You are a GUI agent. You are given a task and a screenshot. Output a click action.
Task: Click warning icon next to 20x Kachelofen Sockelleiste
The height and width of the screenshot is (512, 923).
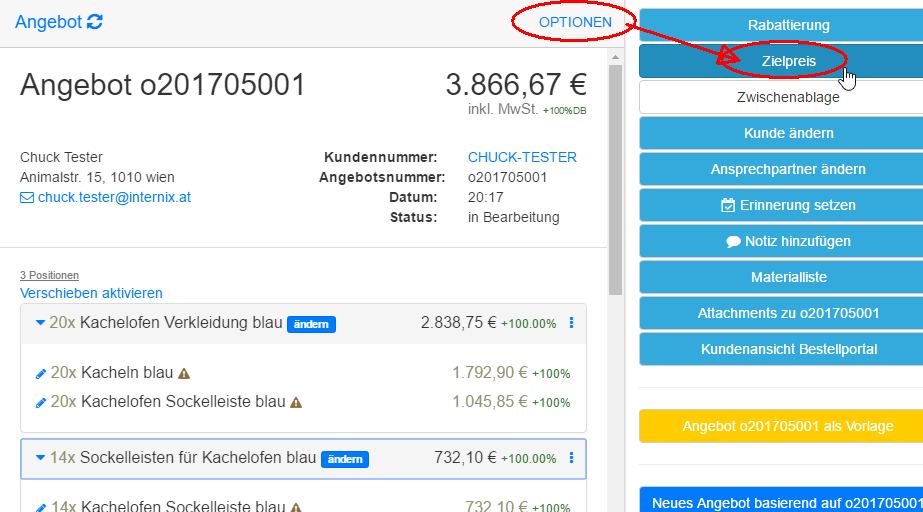tap(296, 402)
